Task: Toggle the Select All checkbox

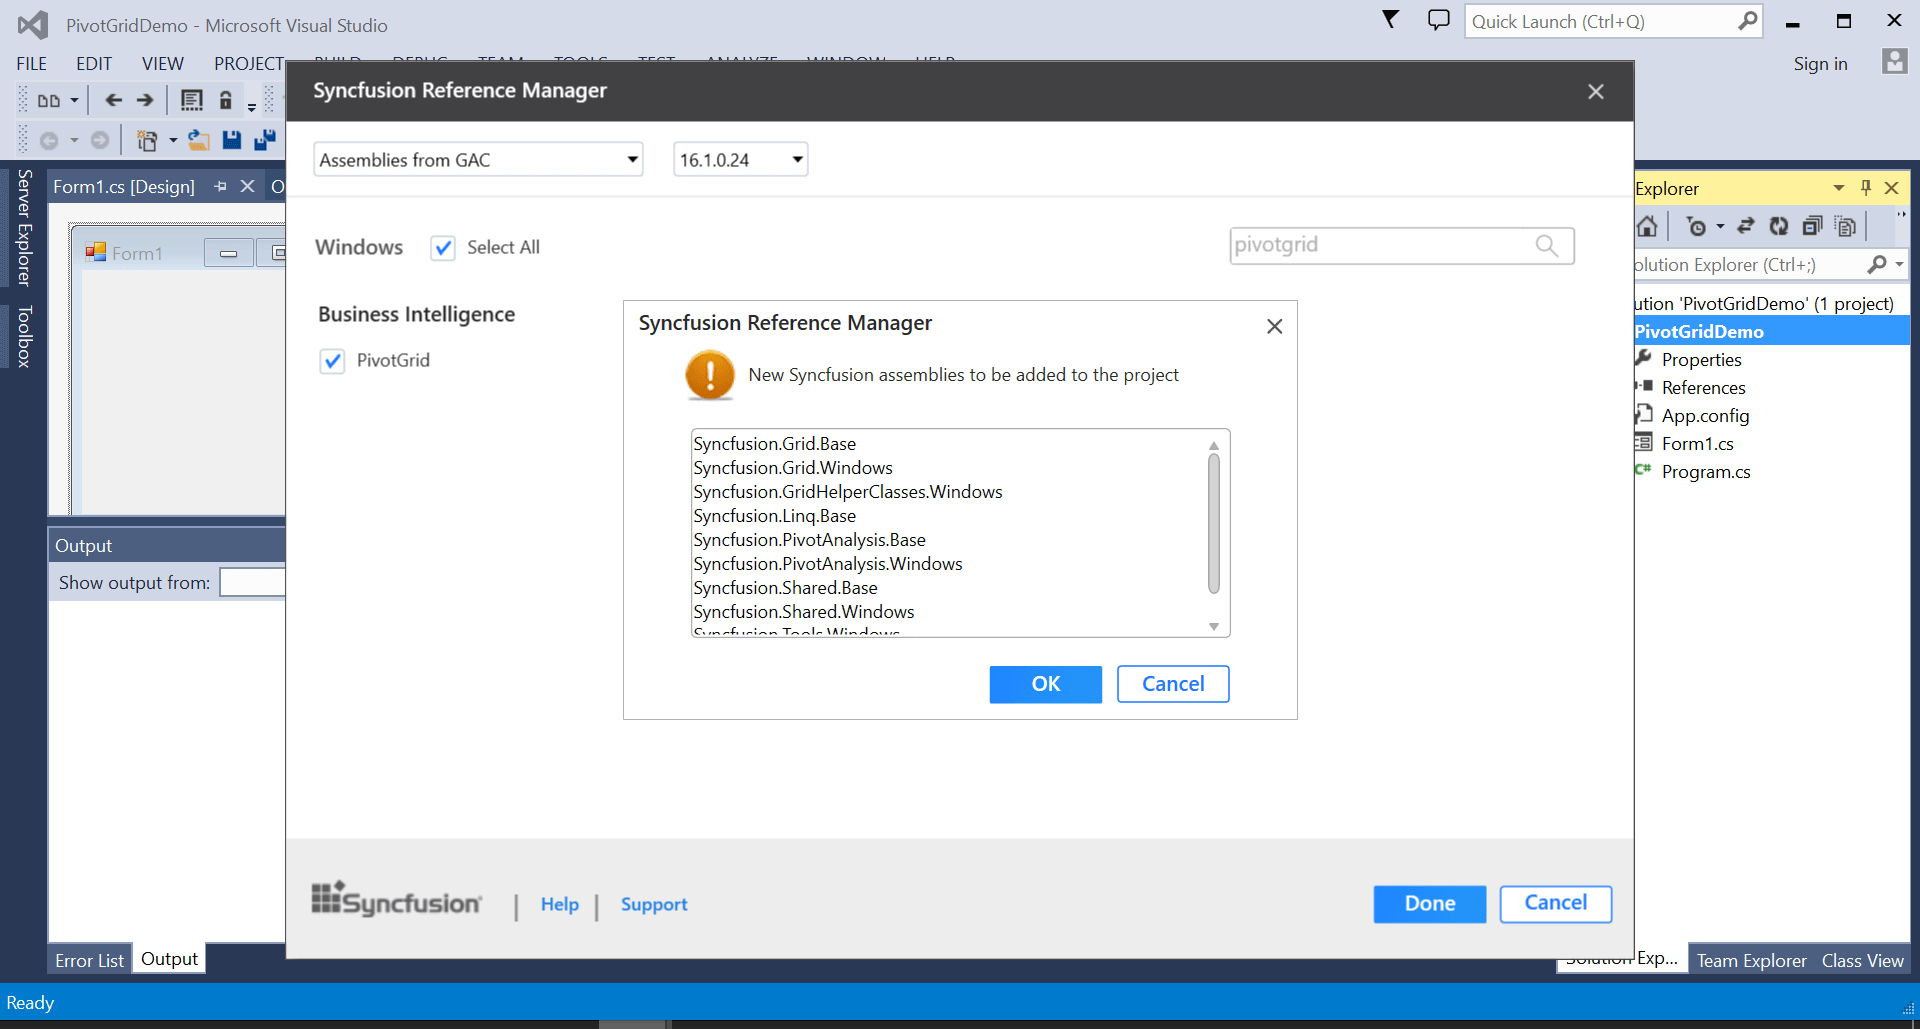Action: tap(443, 248)
